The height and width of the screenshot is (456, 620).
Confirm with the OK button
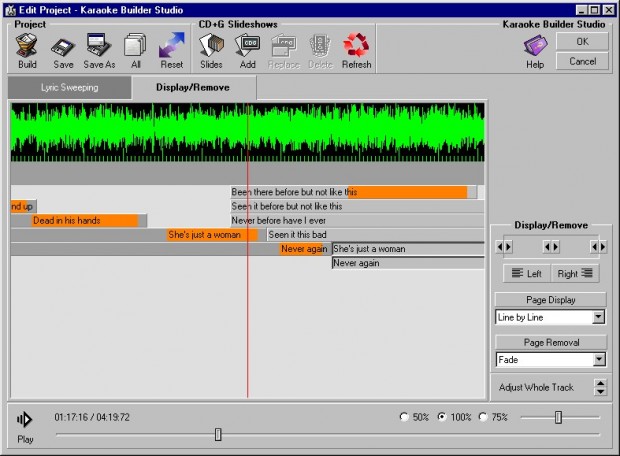coord(582,41)
